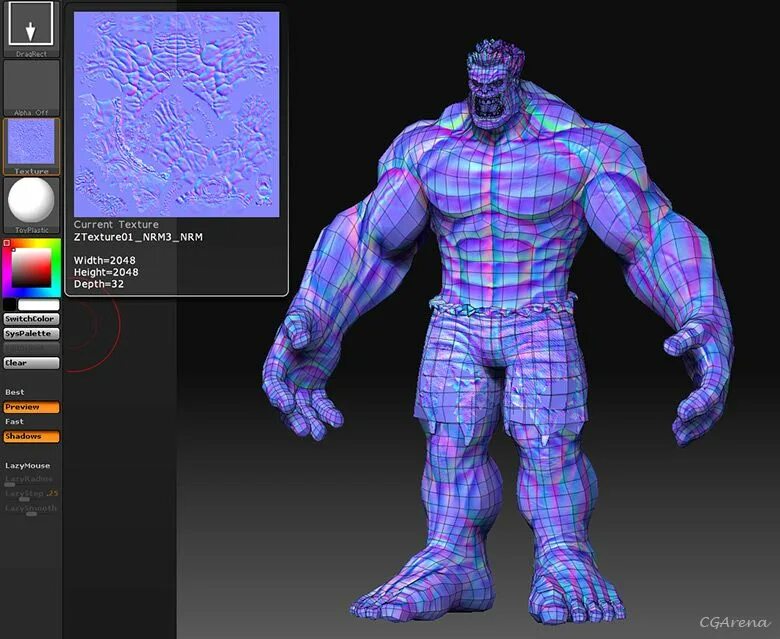
Task: Click the Depth=32 text
Action: pos(98,284)
